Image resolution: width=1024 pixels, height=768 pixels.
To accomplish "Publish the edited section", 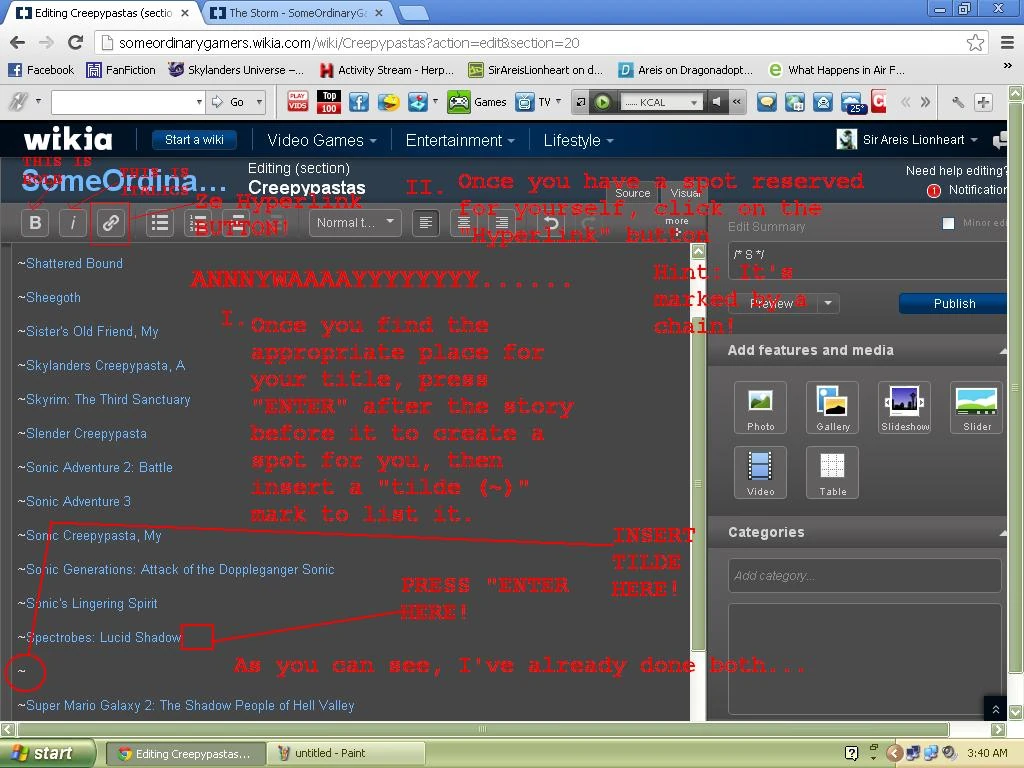I will click(953, 304).
